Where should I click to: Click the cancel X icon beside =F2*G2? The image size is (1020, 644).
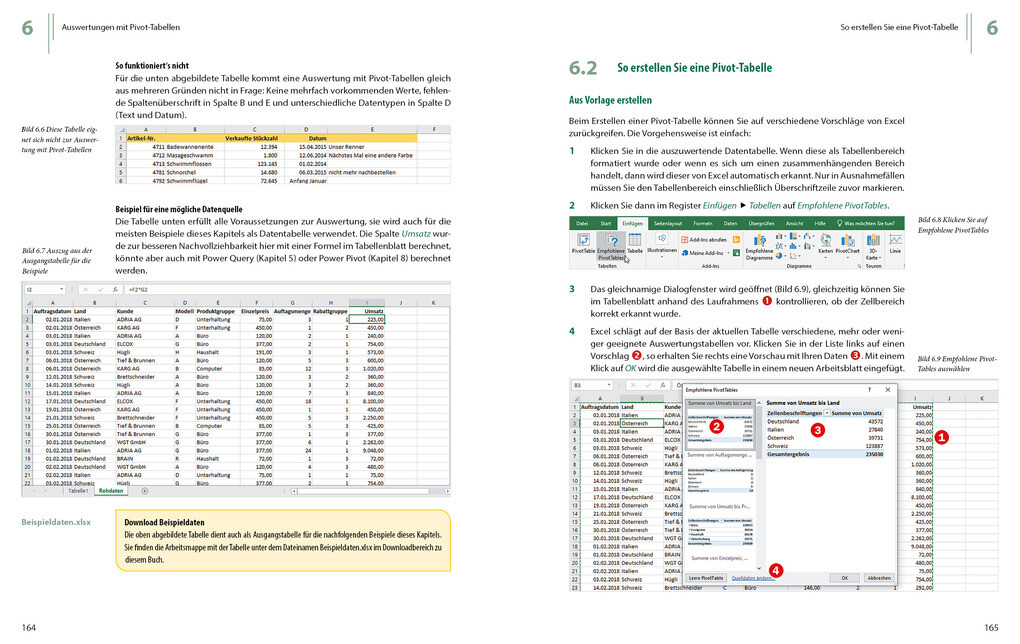coord(85,289)
